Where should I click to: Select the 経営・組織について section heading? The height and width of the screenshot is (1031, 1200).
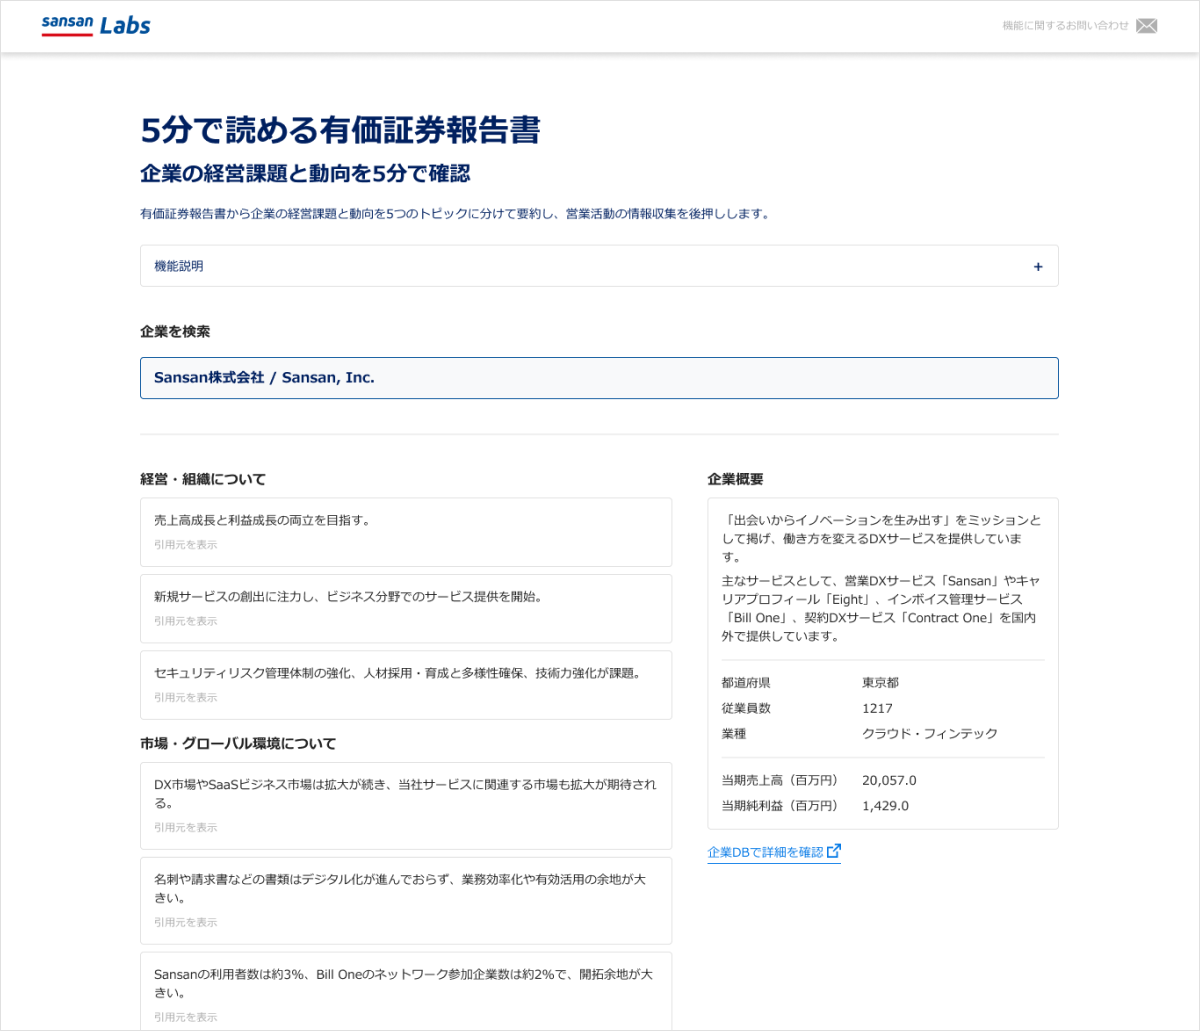tap(202, 479)
